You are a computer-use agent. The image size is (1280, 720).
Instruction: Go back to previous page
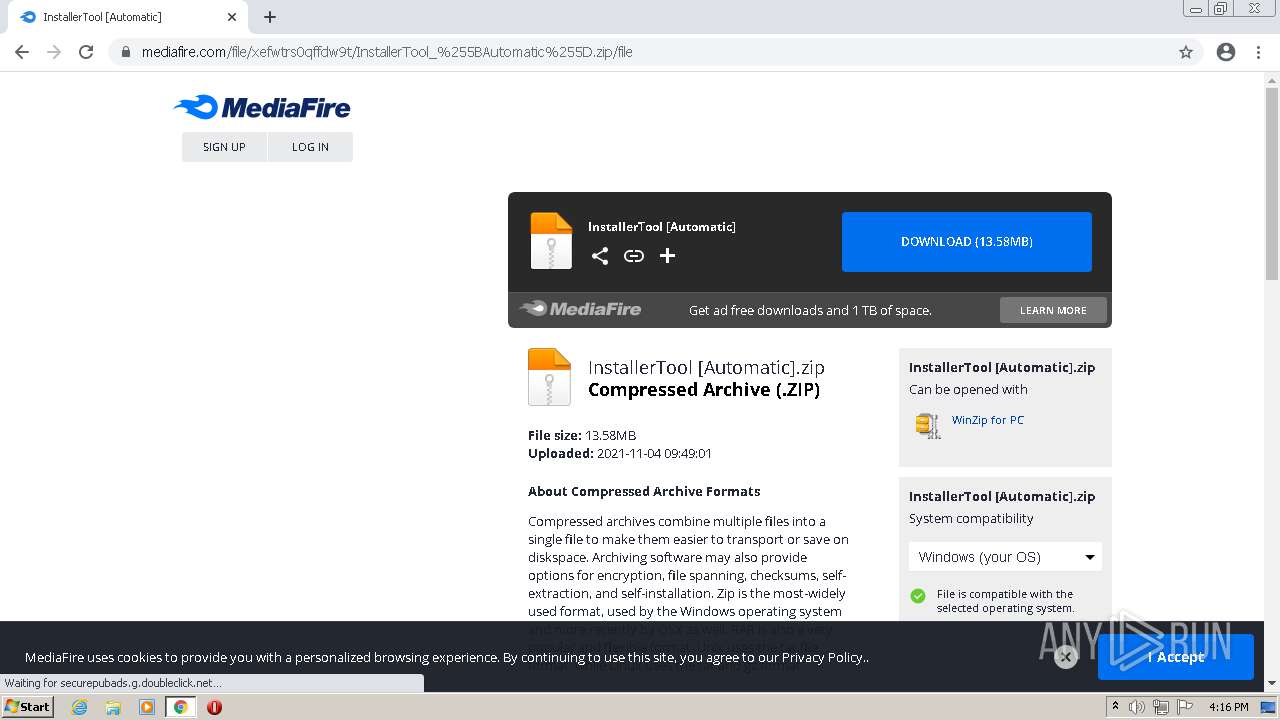[22, 52]
